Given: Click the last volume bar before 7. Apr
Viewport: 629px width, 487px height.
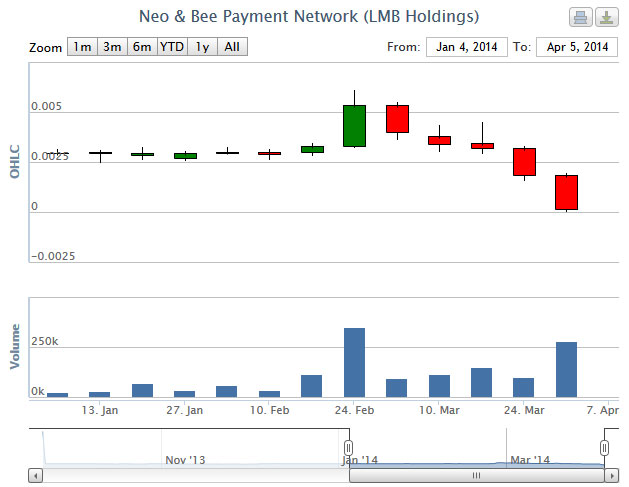Looking at the screenshot, I should pyautogui.click(x=566, y=369).
